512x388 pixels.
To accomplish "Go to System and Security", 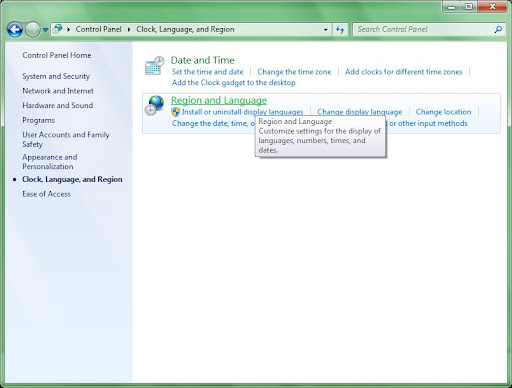I will pyautogui.click(x=56, y=76).
